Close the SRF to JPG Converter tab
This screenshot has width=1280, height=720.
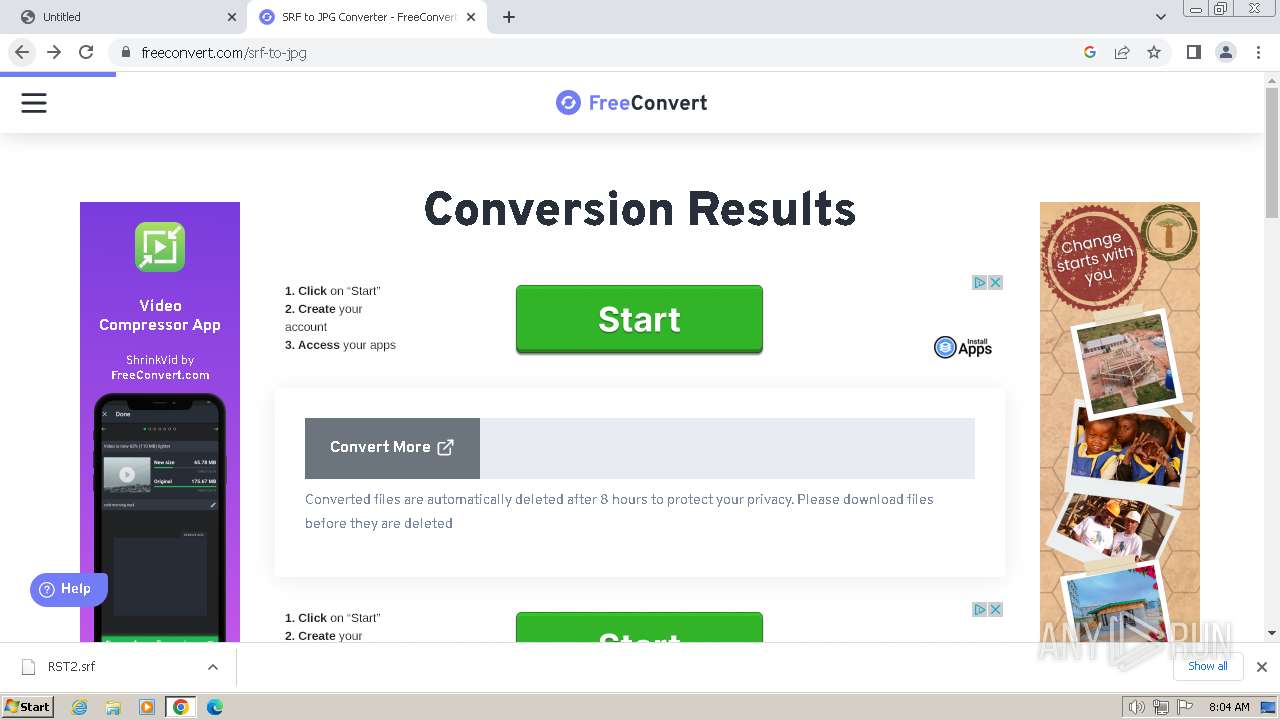click(x=471, y=17)
